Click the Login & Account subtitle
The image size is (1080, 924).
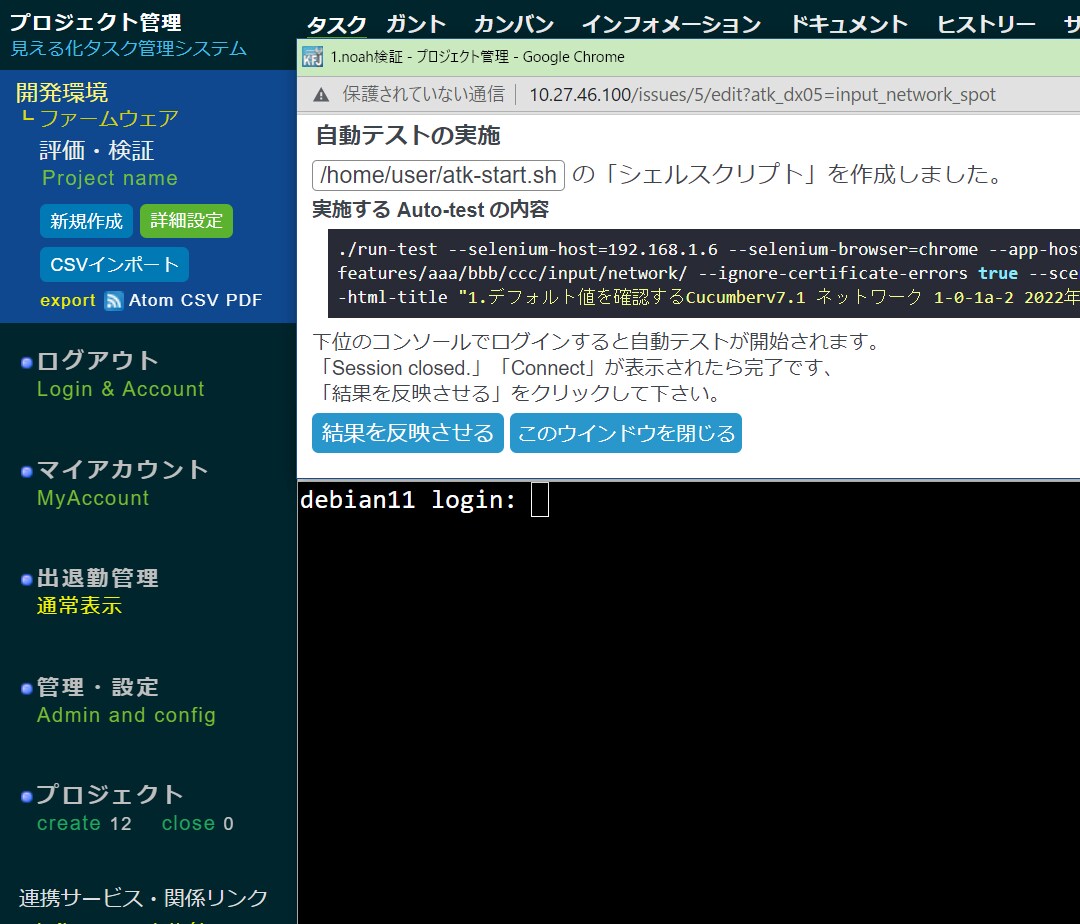[121, 389]
